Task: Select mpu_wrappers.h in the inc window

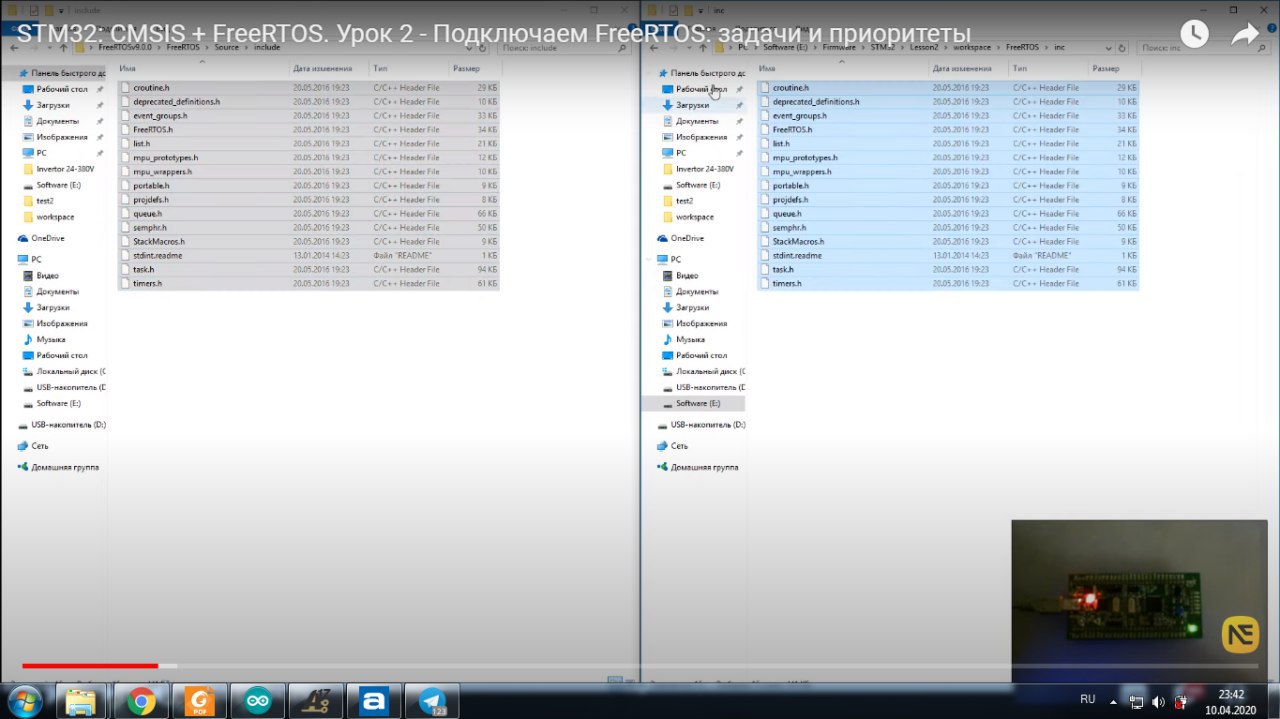Action: click(948, 172)
